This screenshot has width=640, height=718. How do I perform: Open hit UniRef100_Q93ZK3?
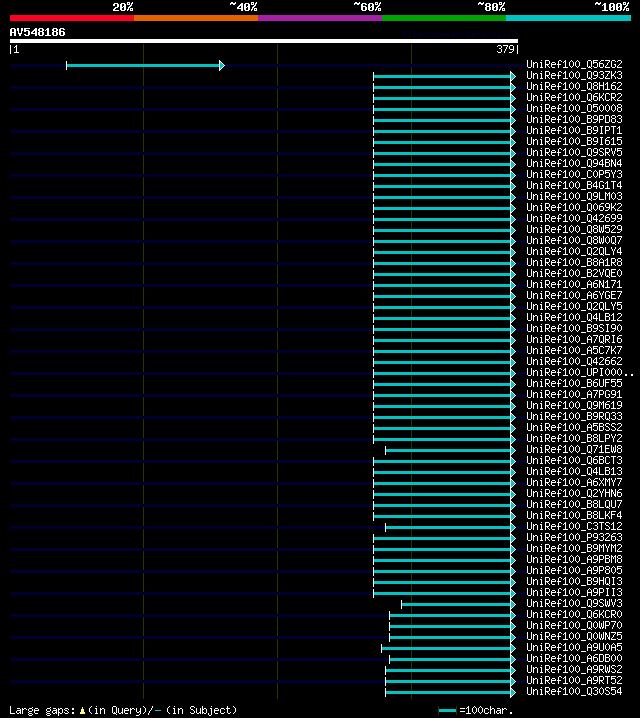tap(574, 76)
